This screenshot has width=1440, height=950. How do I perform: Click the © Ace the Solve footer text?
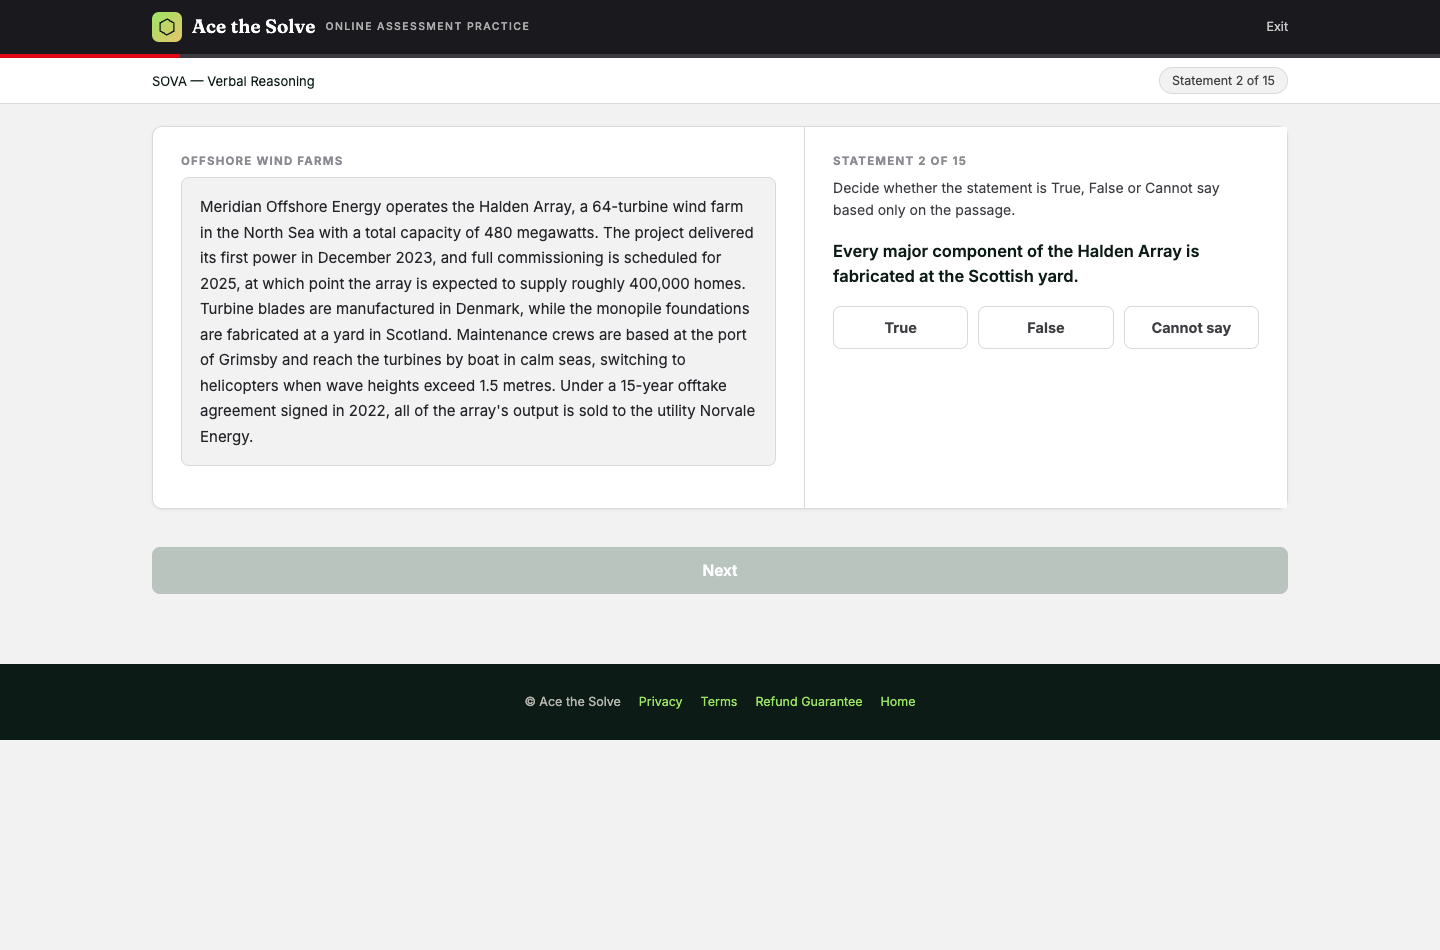(573, 702)
